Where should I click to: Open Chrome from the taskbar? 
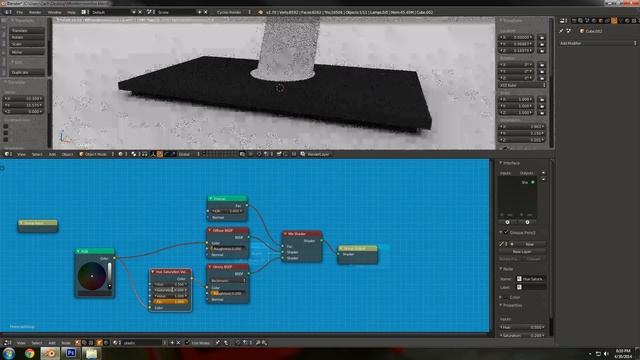pos(29,353)
